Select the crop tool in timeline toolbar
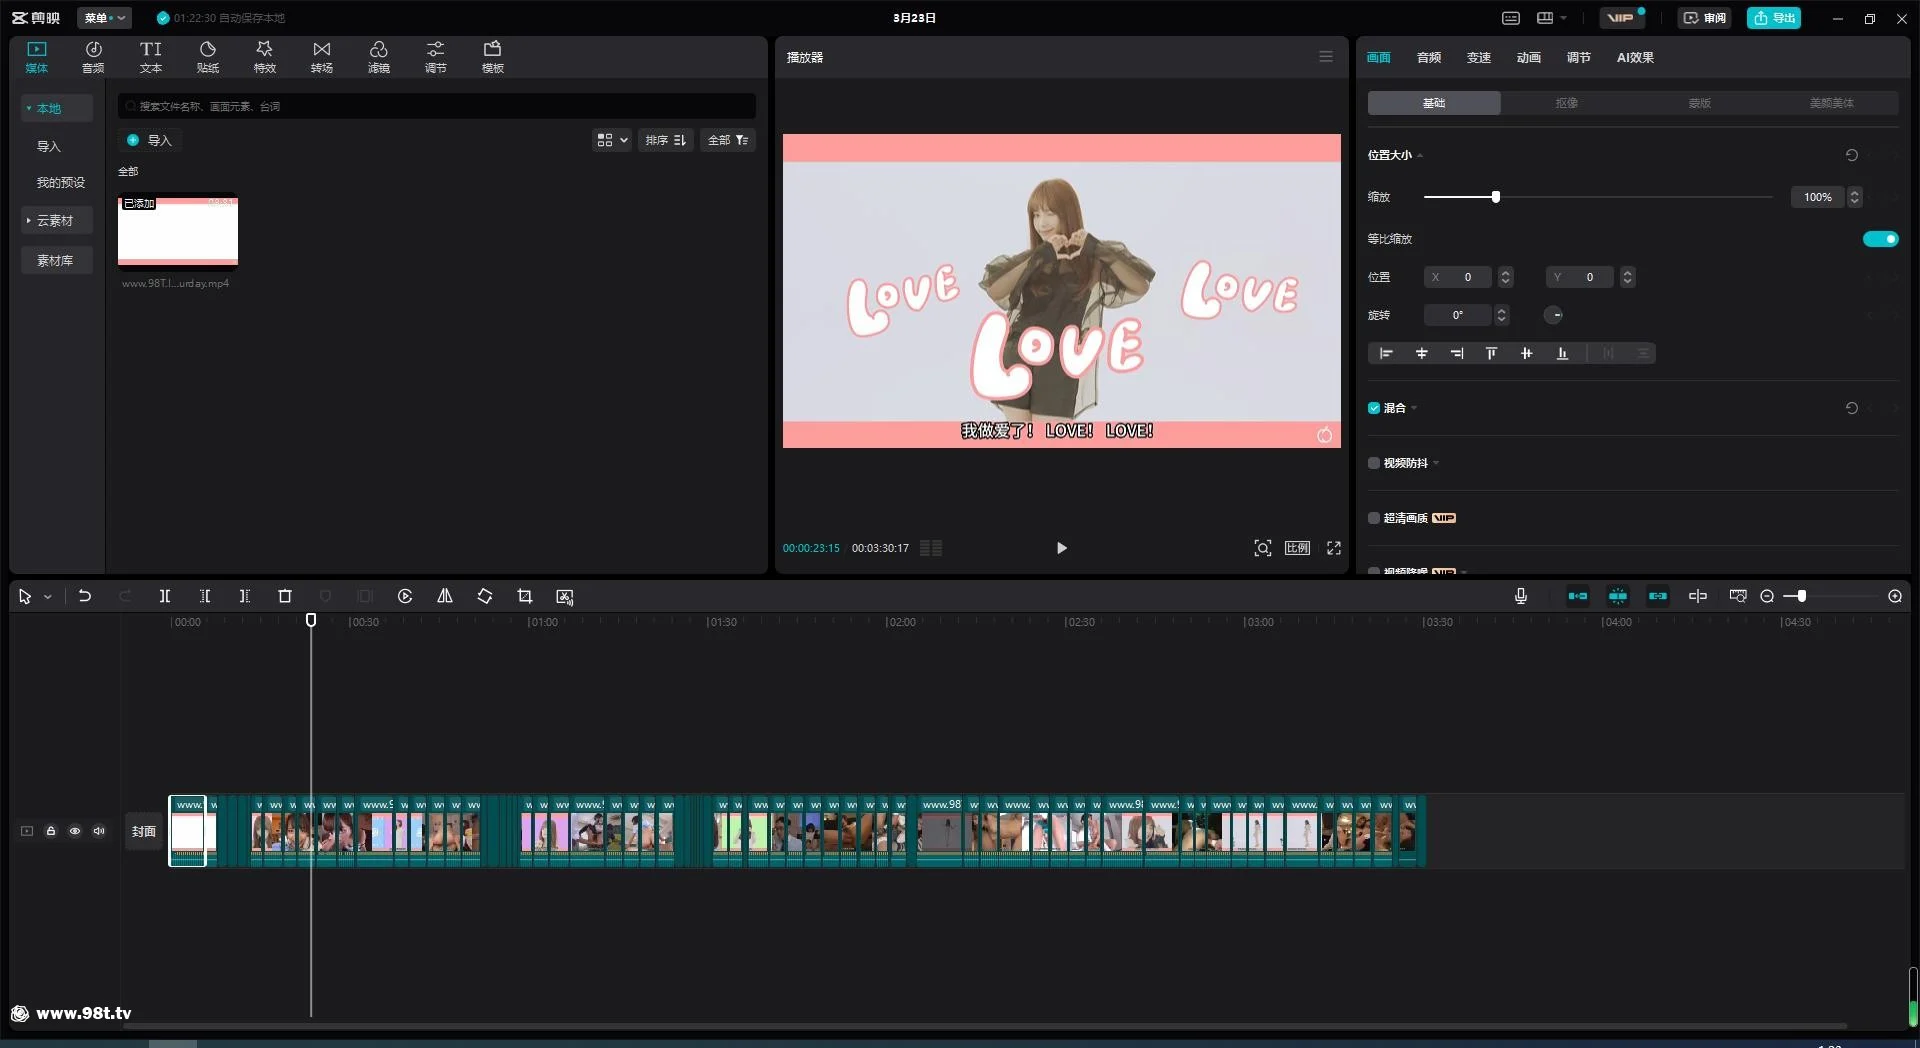This screenshot has height=1048, width=1920. click(525, 596)
